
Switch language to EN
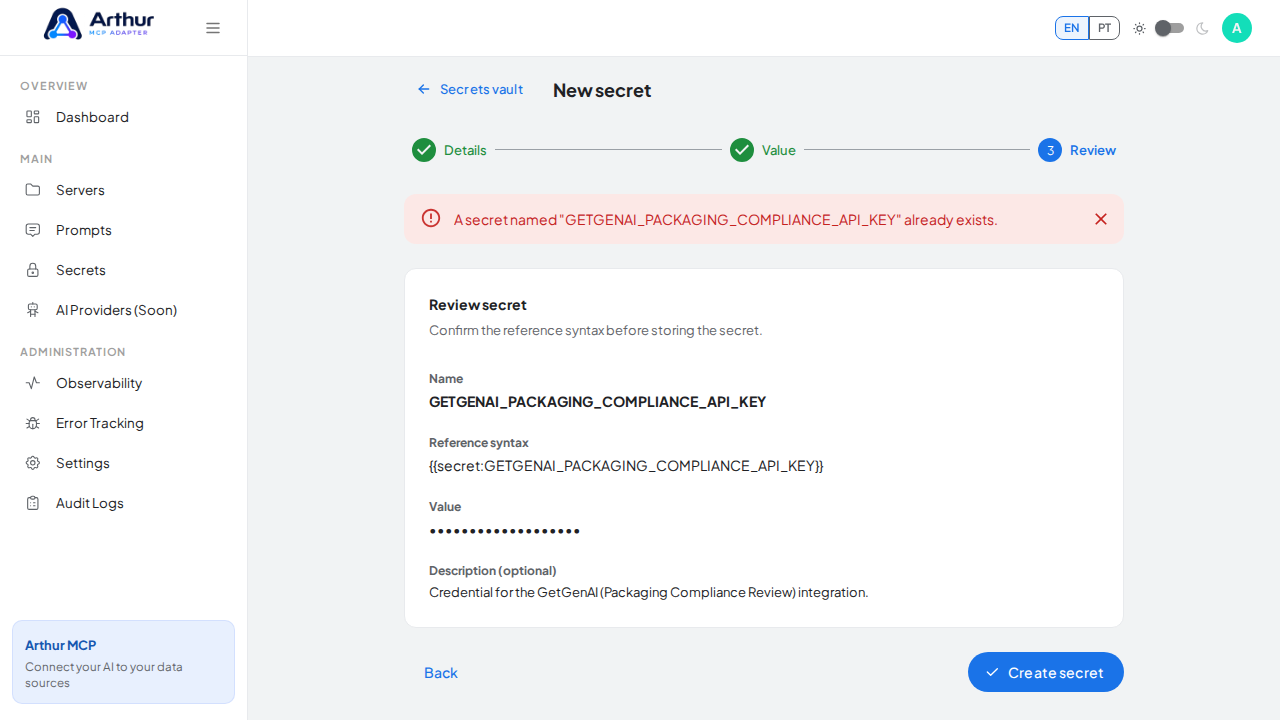(x=1072, y=28)
